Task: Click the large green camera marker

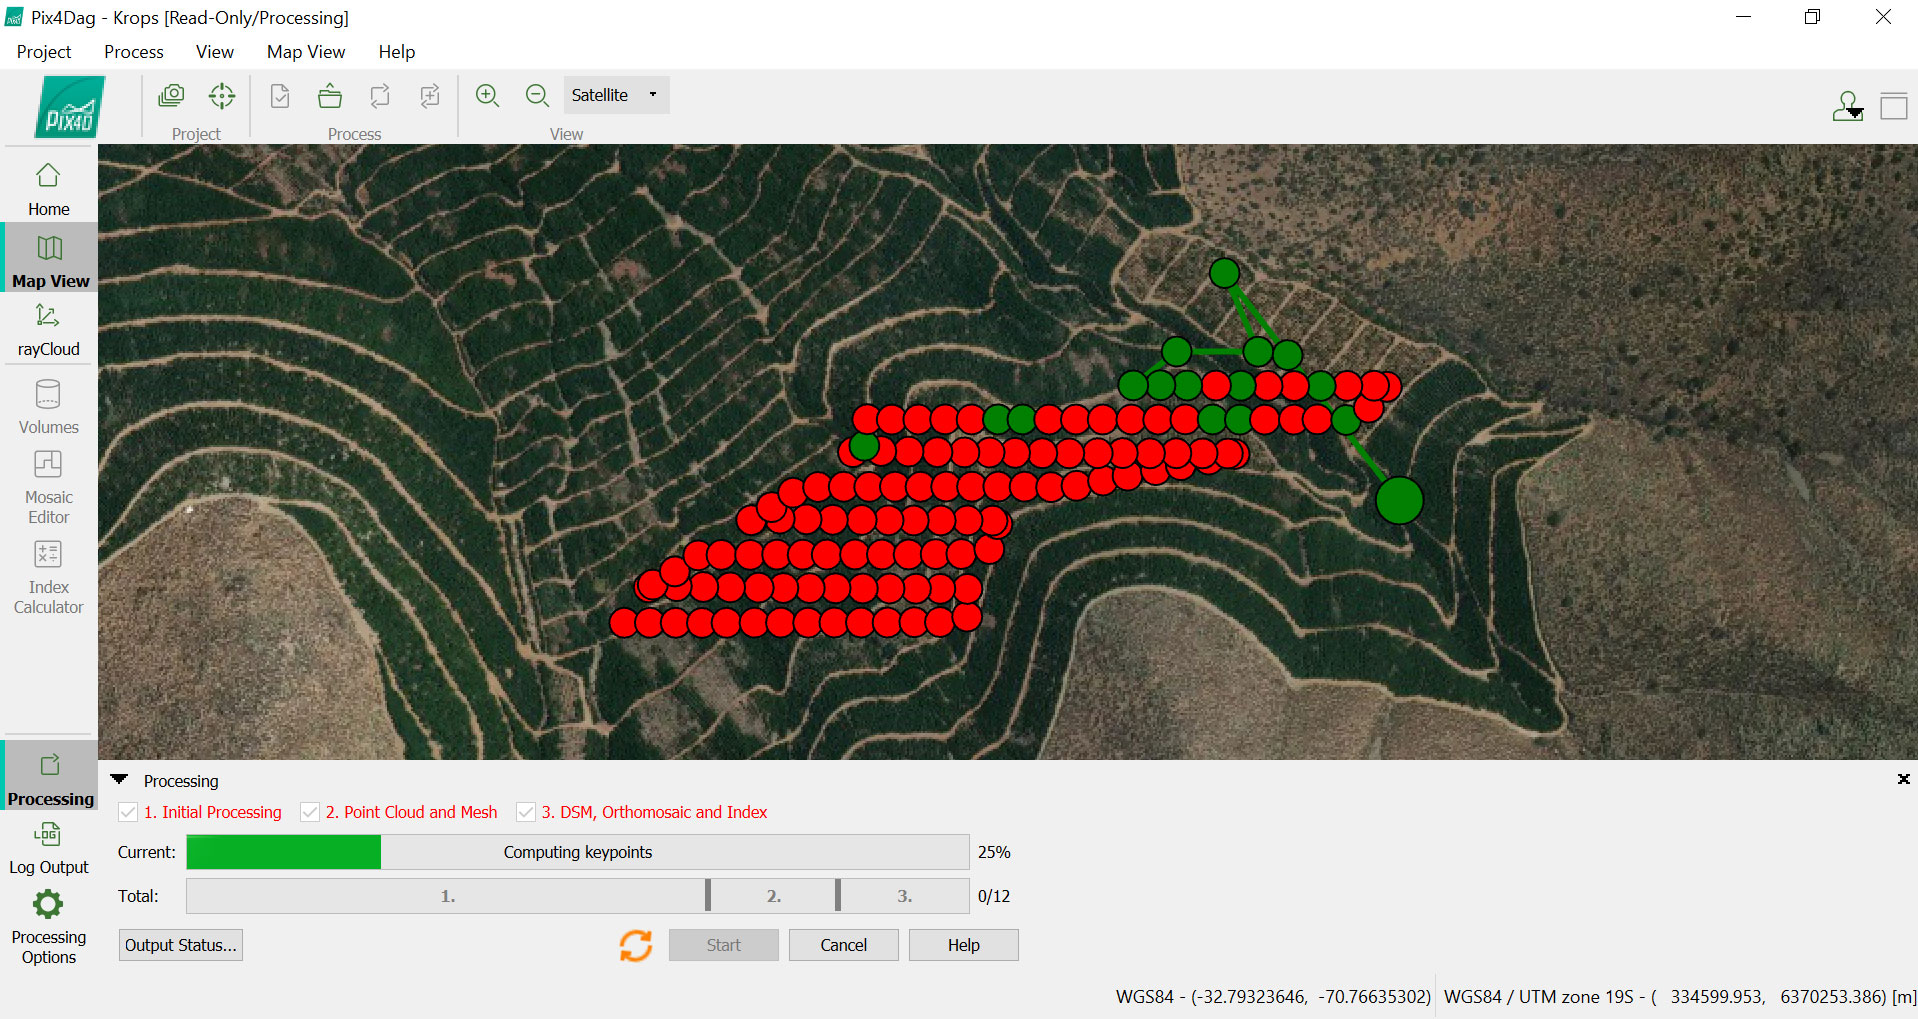Action: coord(1399,500)
